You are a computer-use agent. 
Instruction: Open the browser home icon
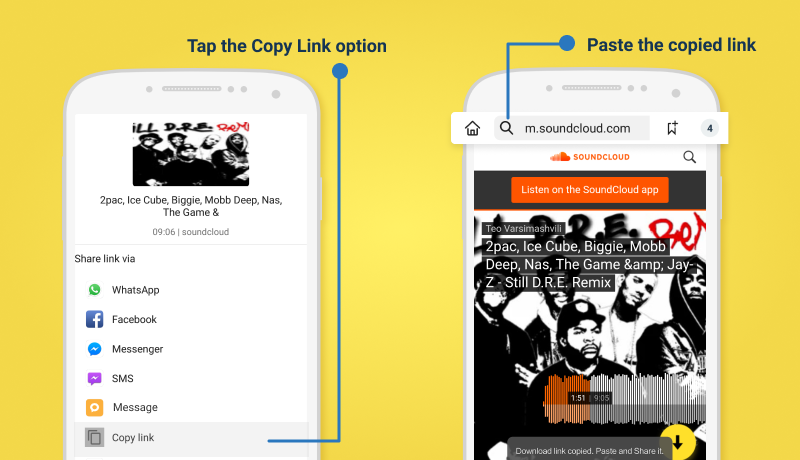[472, 128]
